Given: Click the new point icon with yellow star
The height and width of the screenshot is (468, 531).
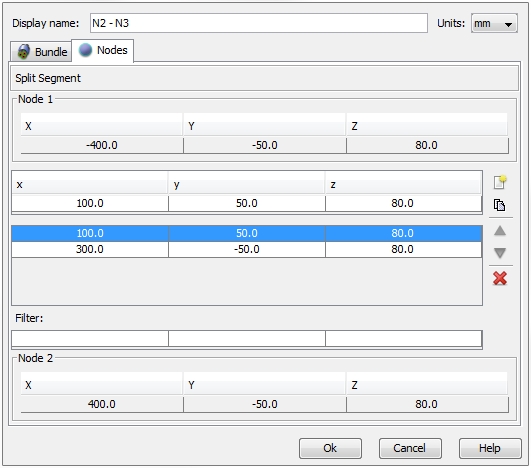Looking at the screenshot, I should click(x=500, y=182).
